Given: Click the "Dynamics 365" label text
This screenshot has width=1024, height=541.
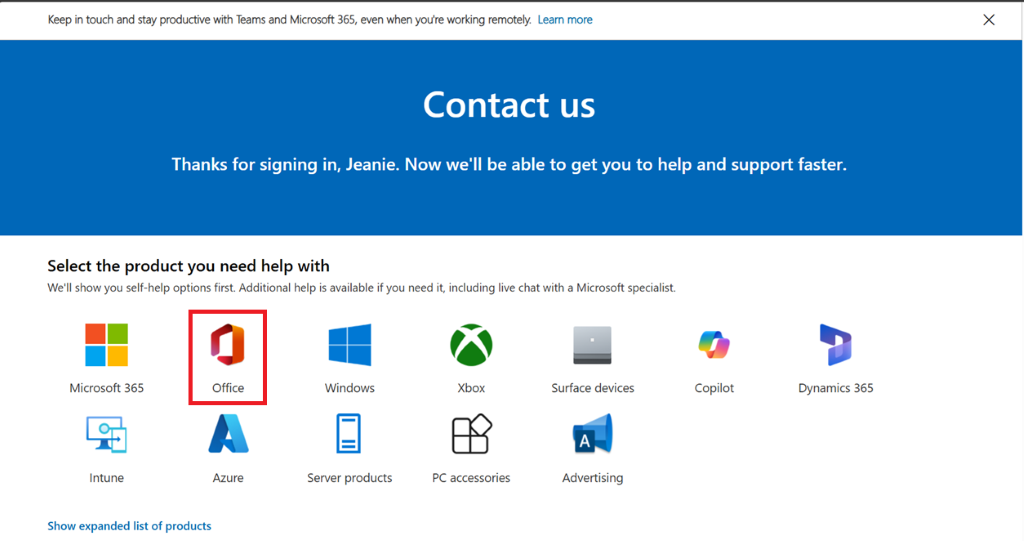Looking at the screenshot, I should (835, 388).
